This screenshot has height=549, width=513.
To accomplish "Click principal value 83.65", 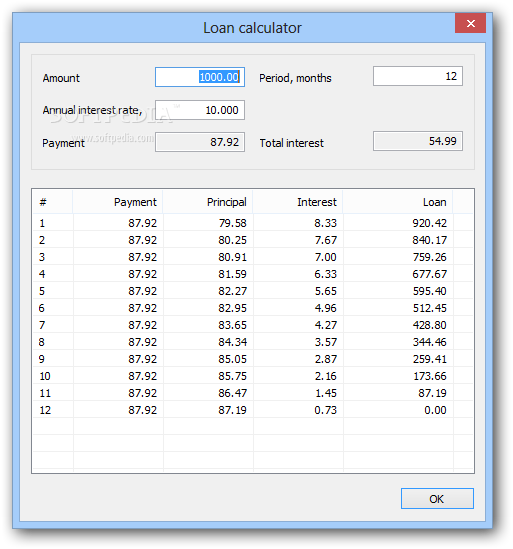I will pyautogui.click(x=233, y=325).
